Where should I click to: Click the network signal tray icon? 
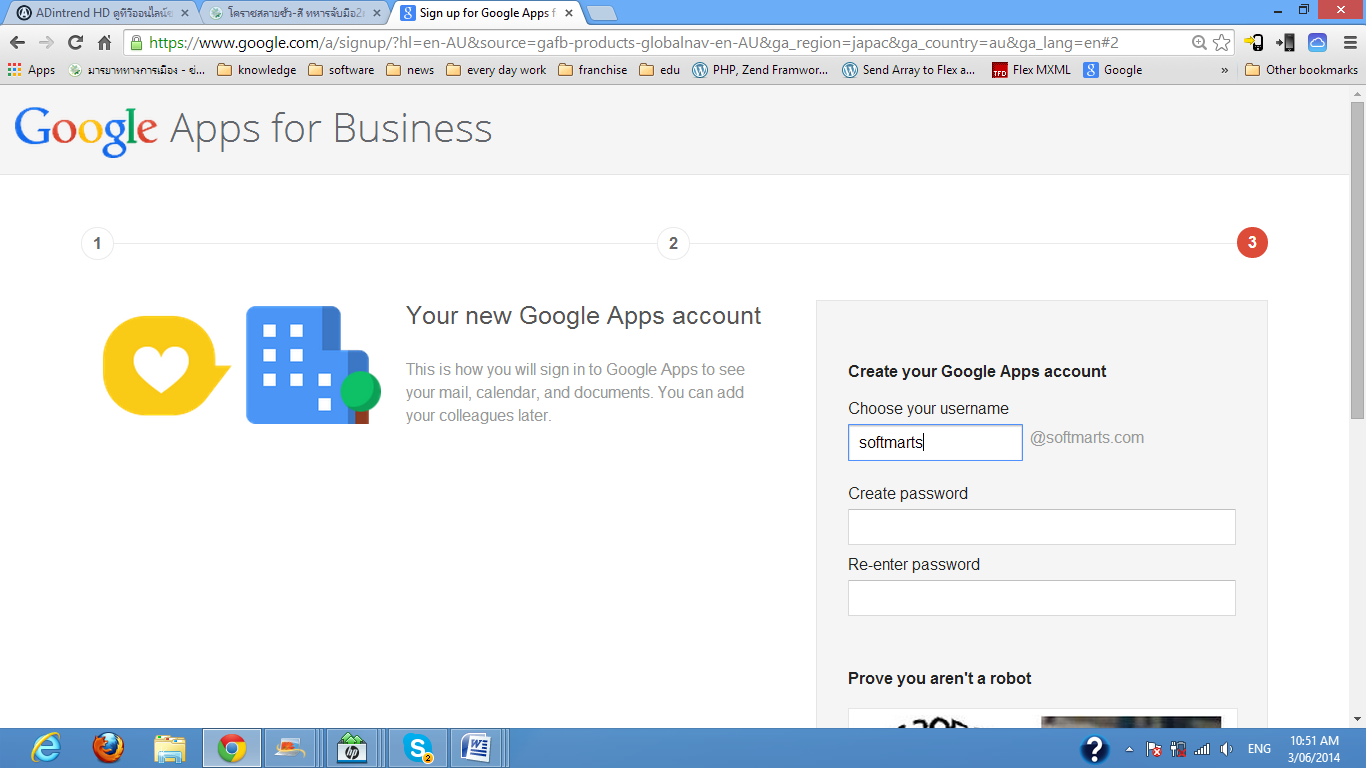pos(1202,749)
